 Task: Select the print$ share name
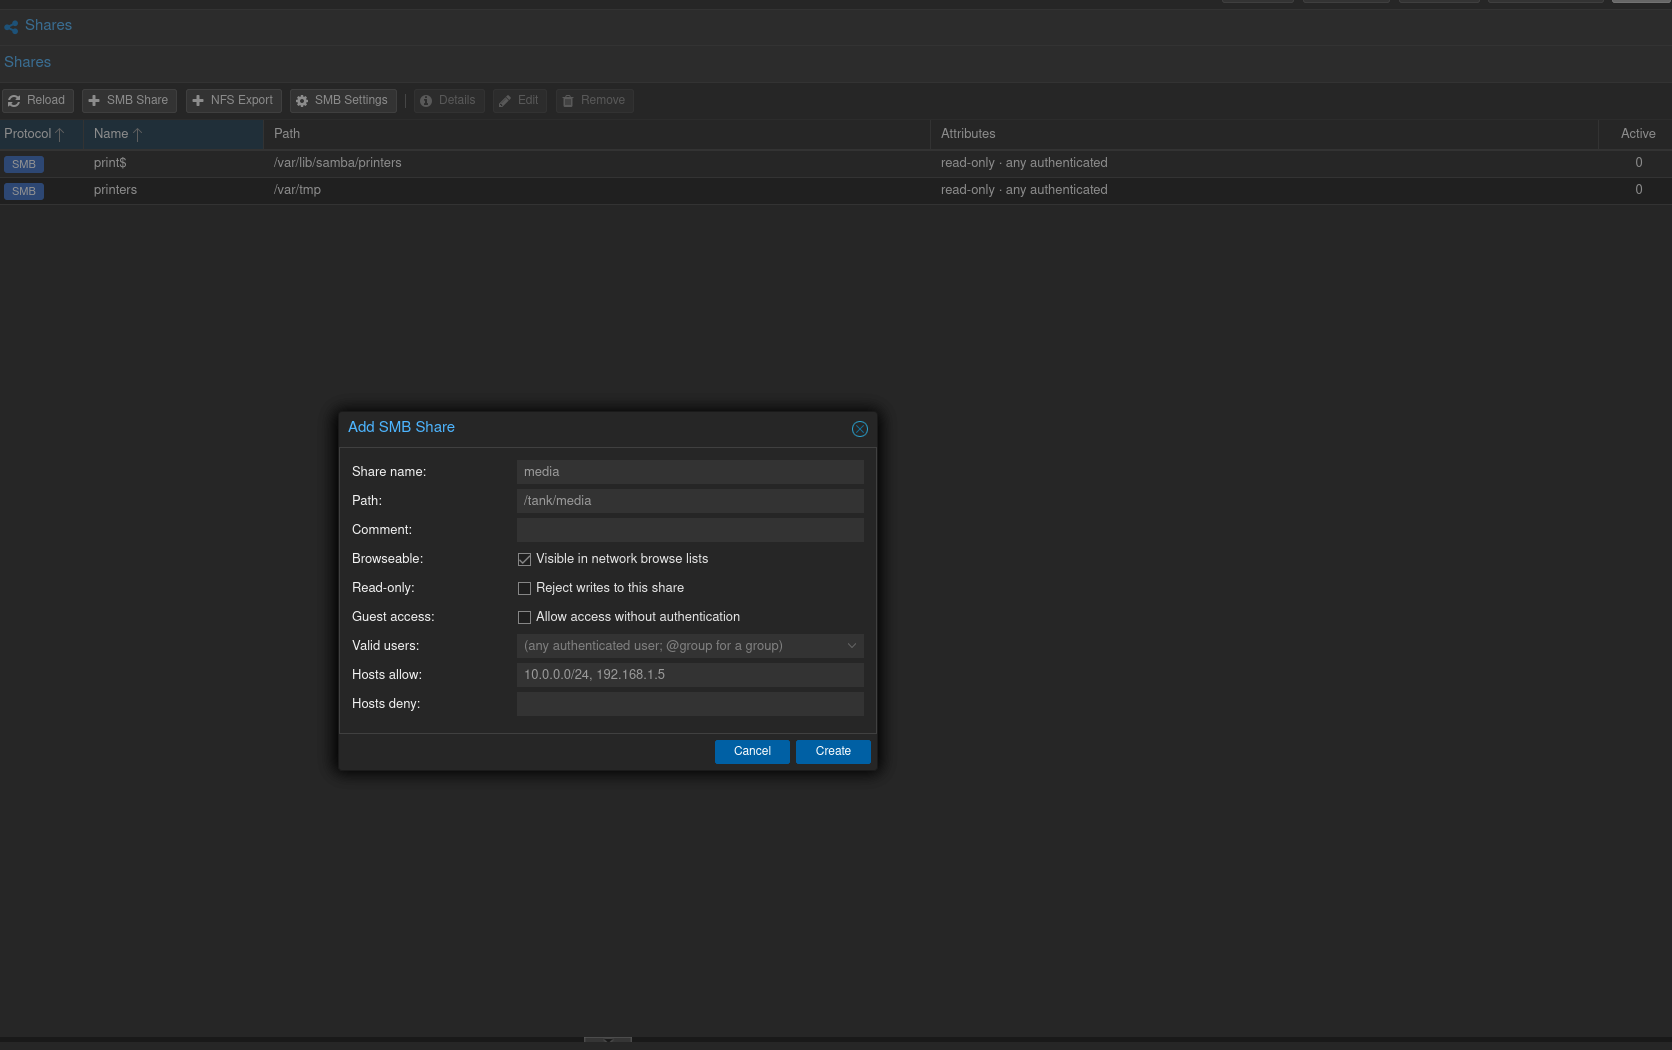[x=110, y=163]
